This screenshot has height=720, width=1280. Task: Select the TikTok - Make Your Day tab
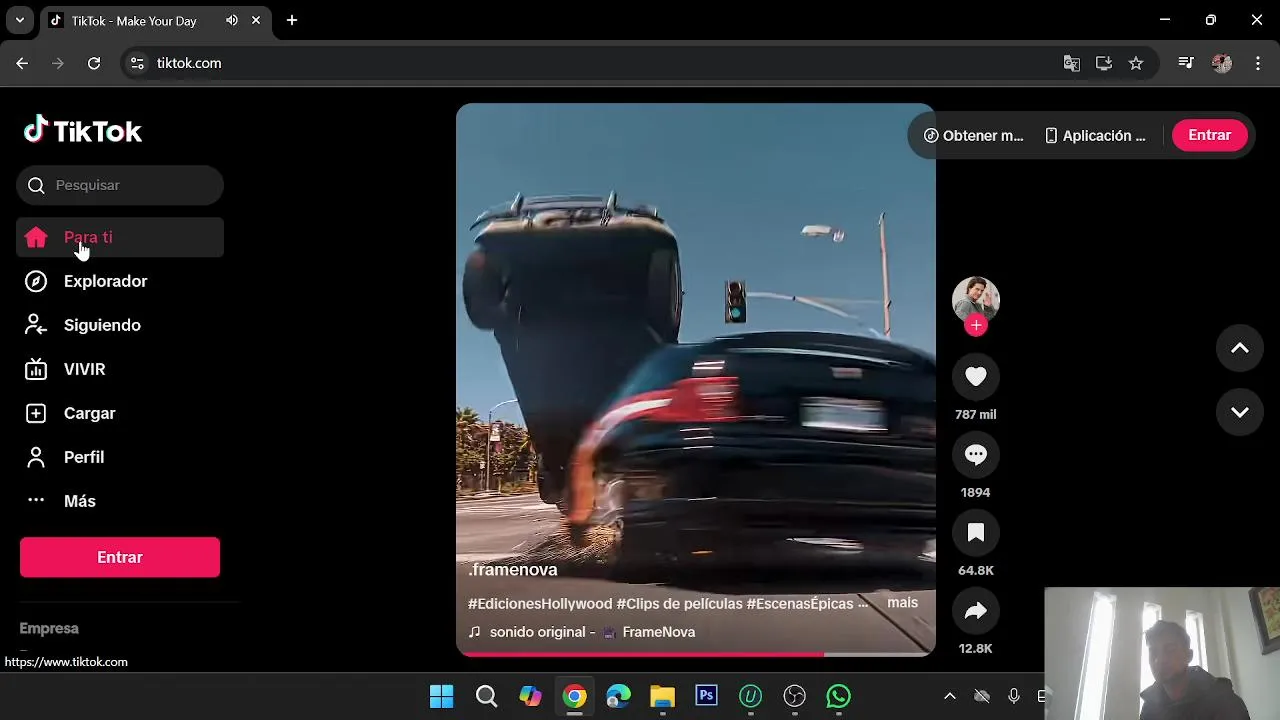pyautogui.click(x=155, y=20)
